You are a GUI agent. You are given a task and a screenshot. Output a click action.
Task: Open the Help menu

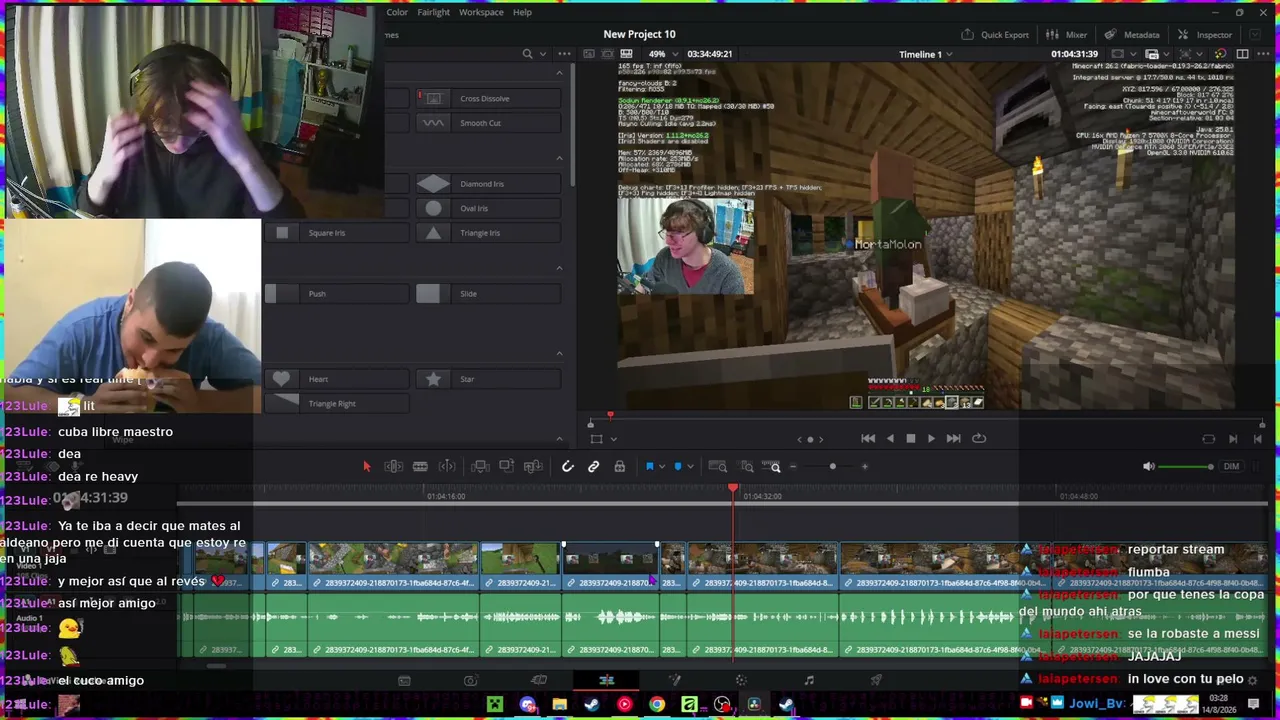click(522, 12)
